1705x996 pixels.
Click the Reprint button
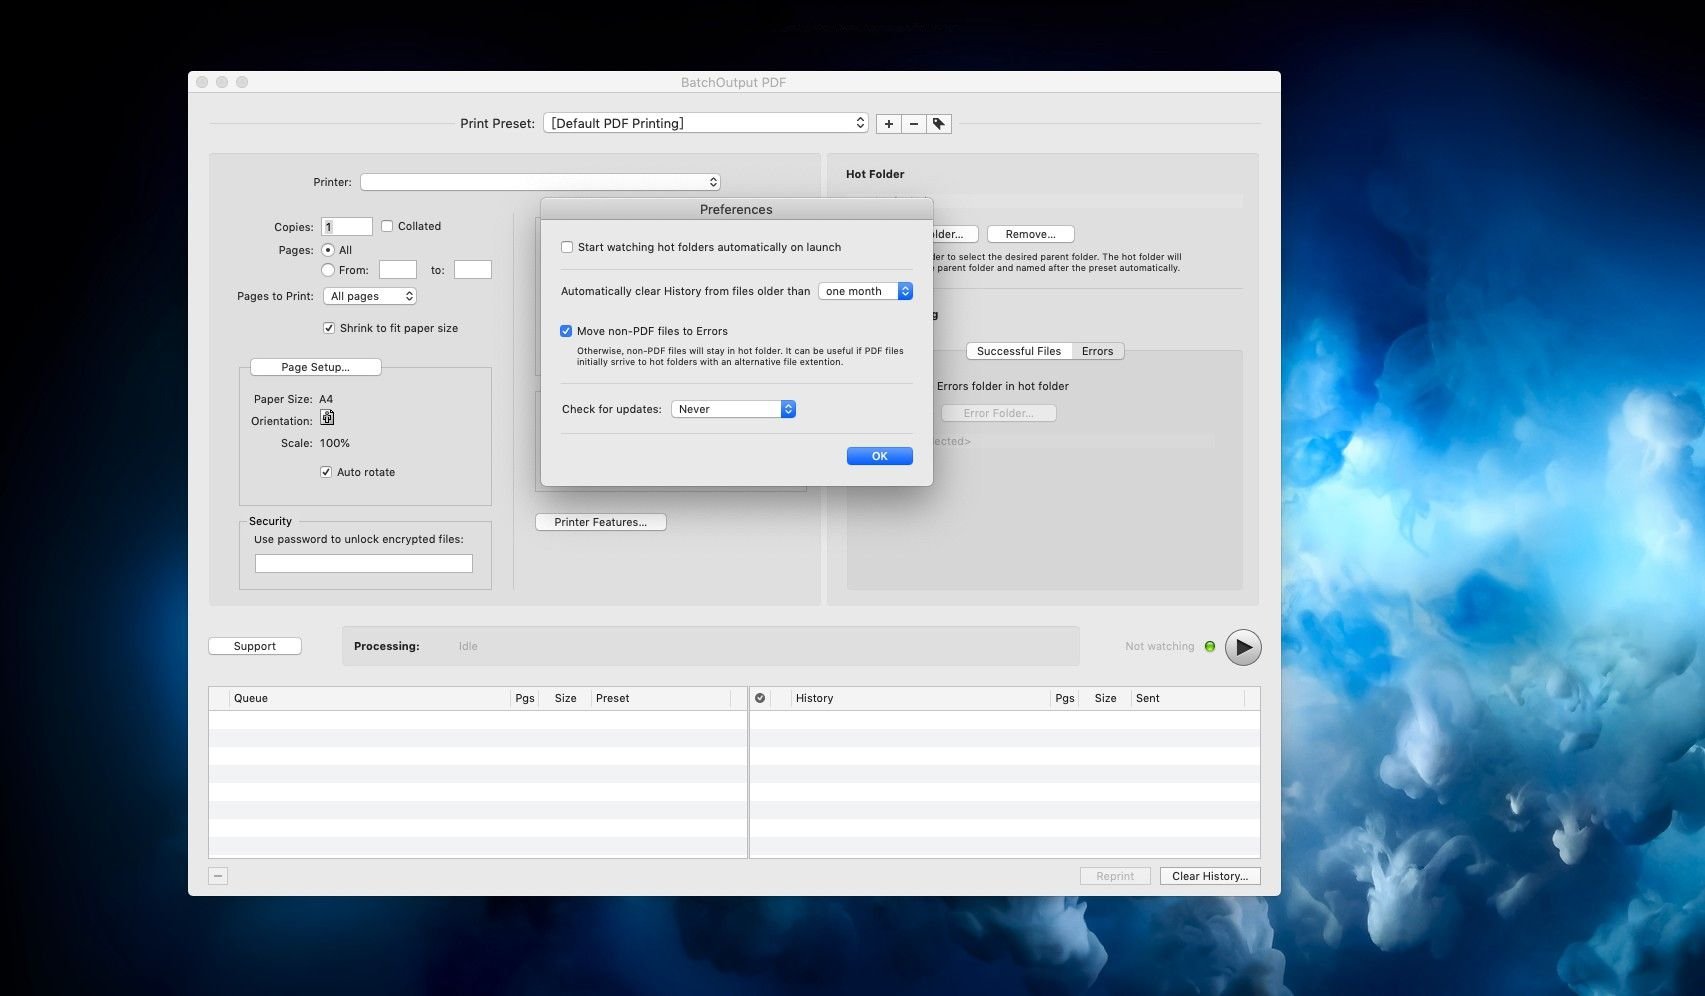pyautogui.click(x=1115, y=876)
